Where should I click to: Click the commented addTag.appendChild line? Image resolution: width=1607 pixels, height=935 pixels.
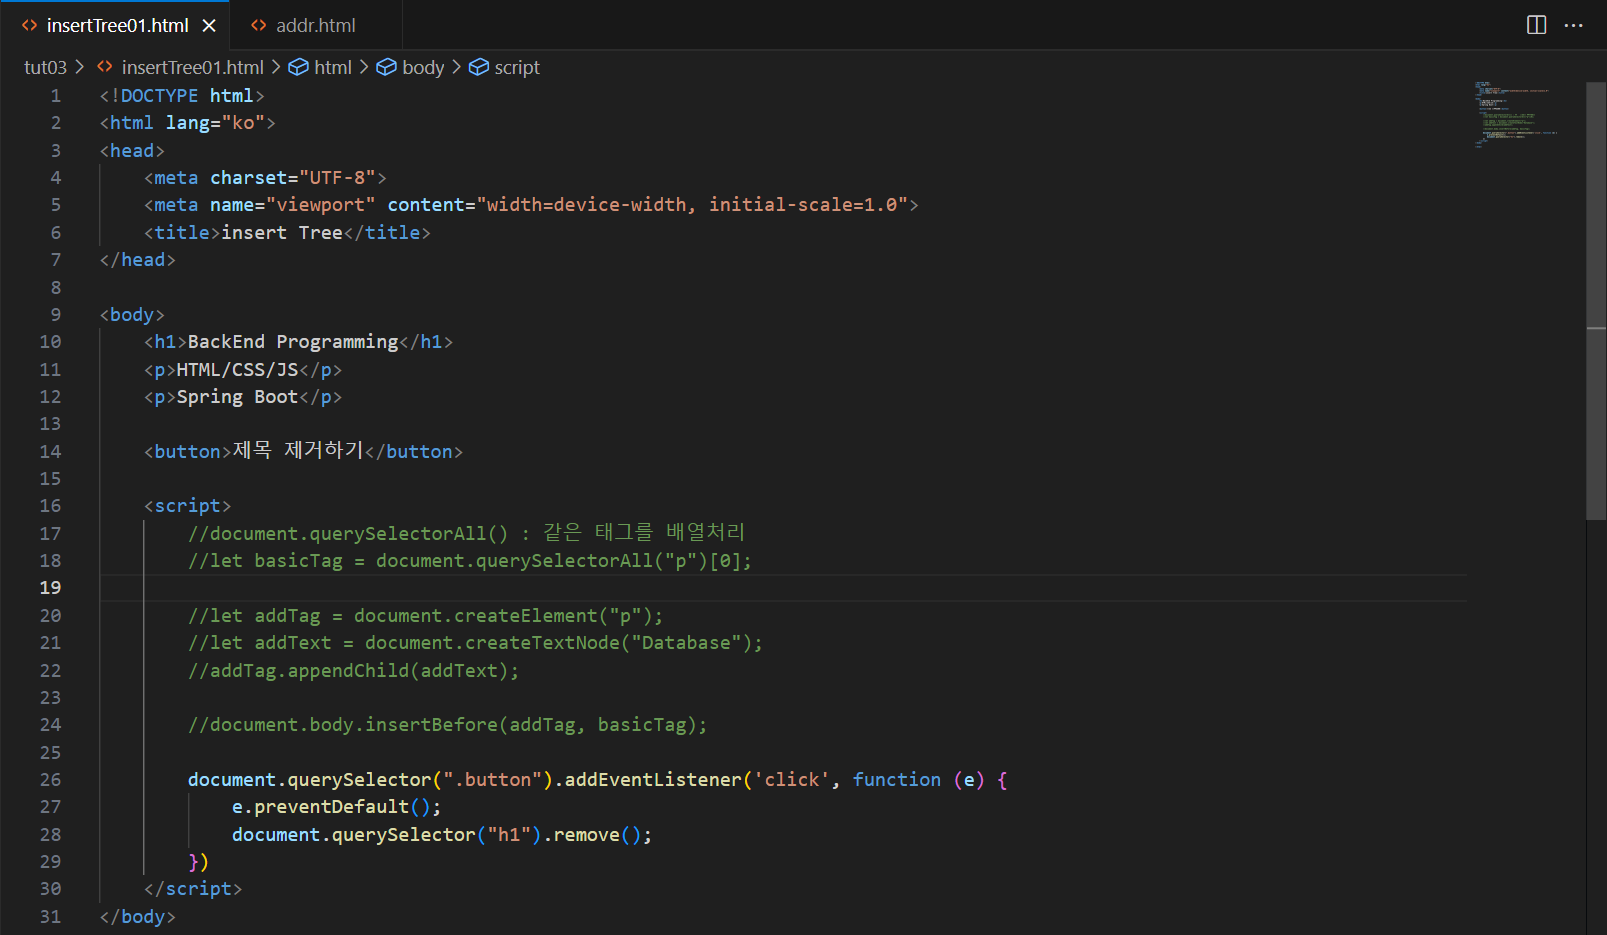(354, 671)
